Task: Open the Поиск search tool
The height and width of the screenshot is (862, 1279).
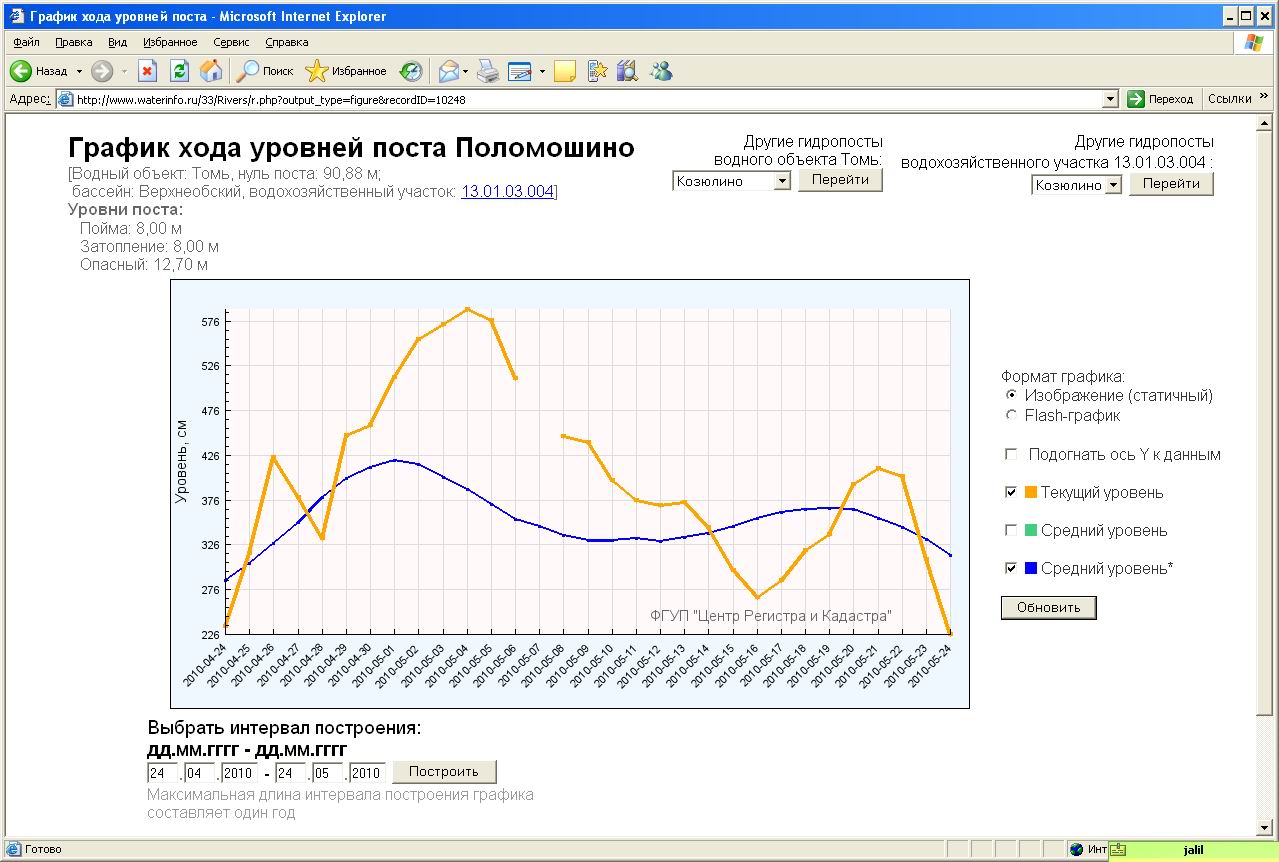Action: 265,71
